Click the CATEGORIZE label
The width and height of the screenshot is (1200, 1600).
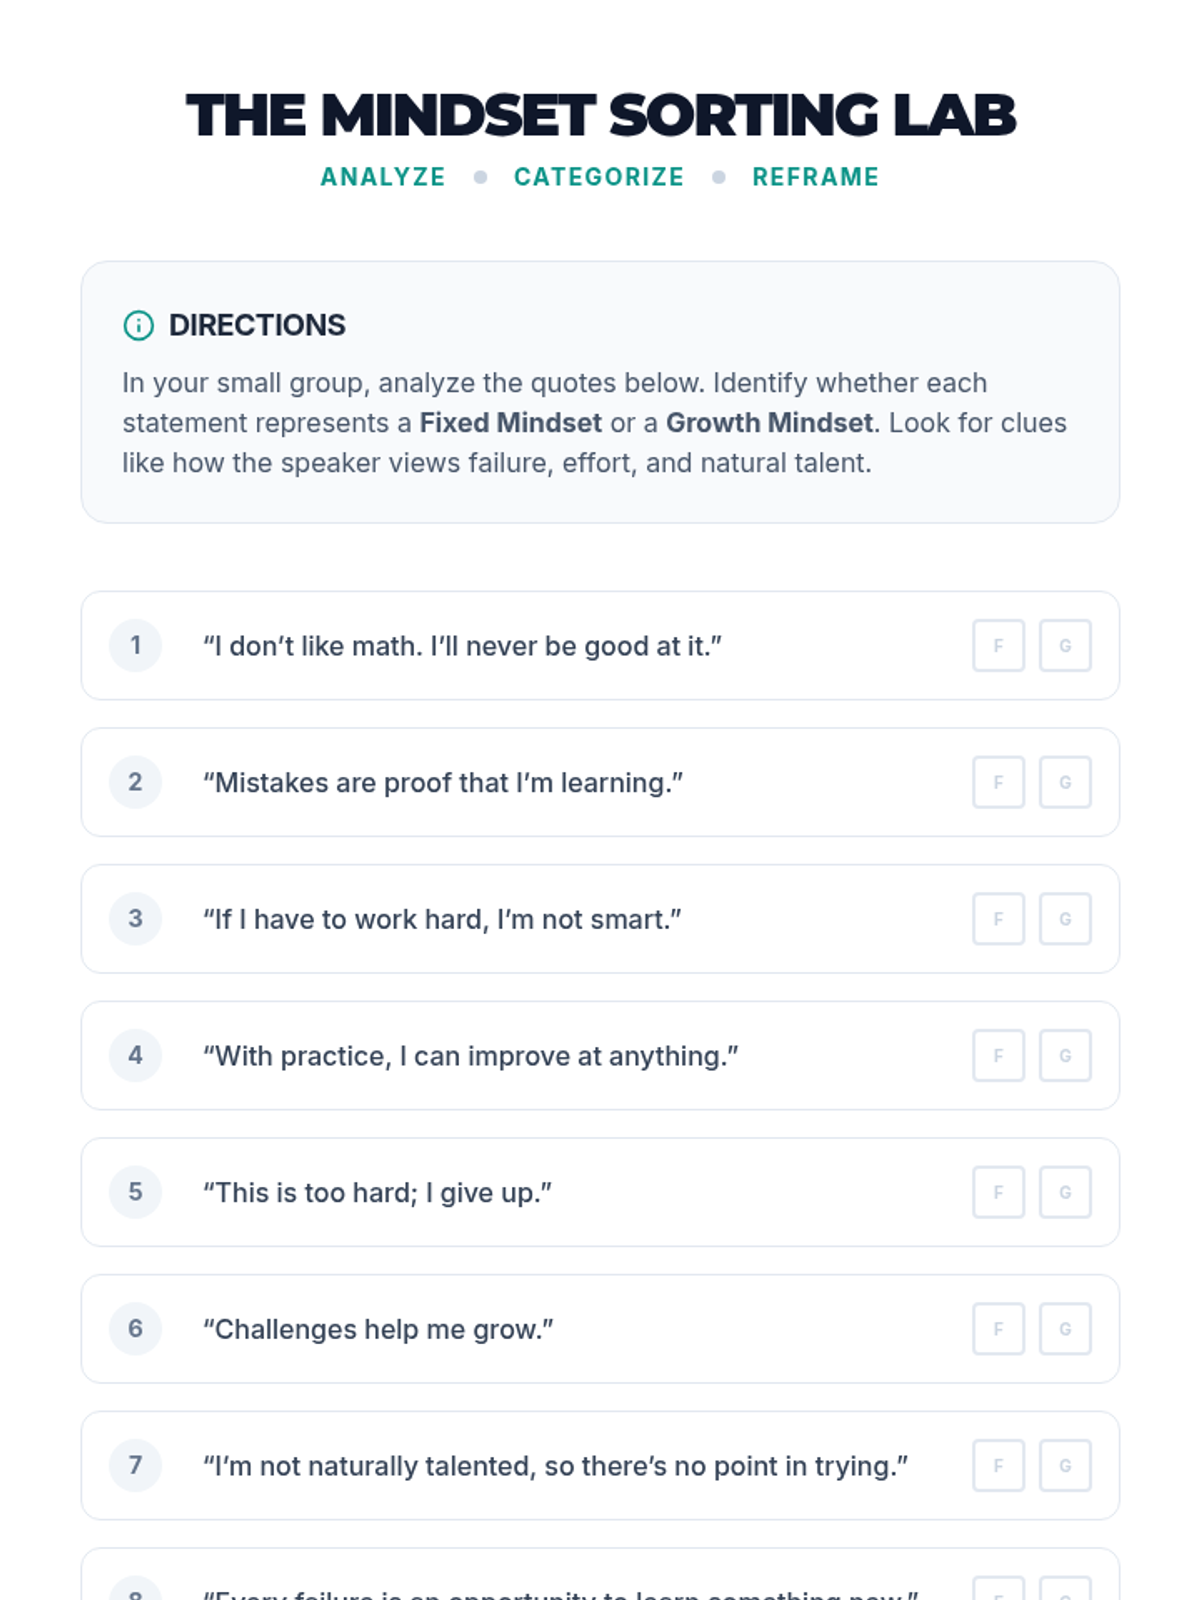coord(599,177)
